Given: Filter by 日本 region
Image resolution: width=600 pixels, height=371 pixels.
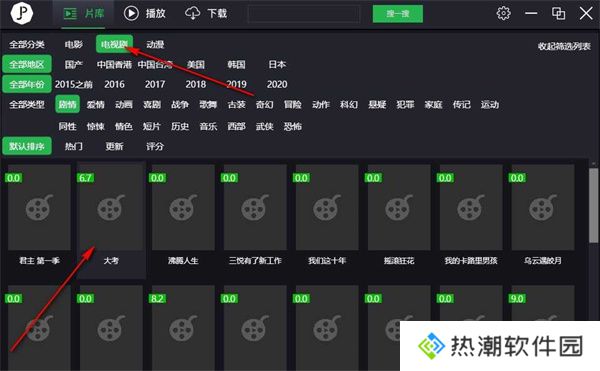Looking at the screenshot, I should pyautogui.click(x=277, y=64).
